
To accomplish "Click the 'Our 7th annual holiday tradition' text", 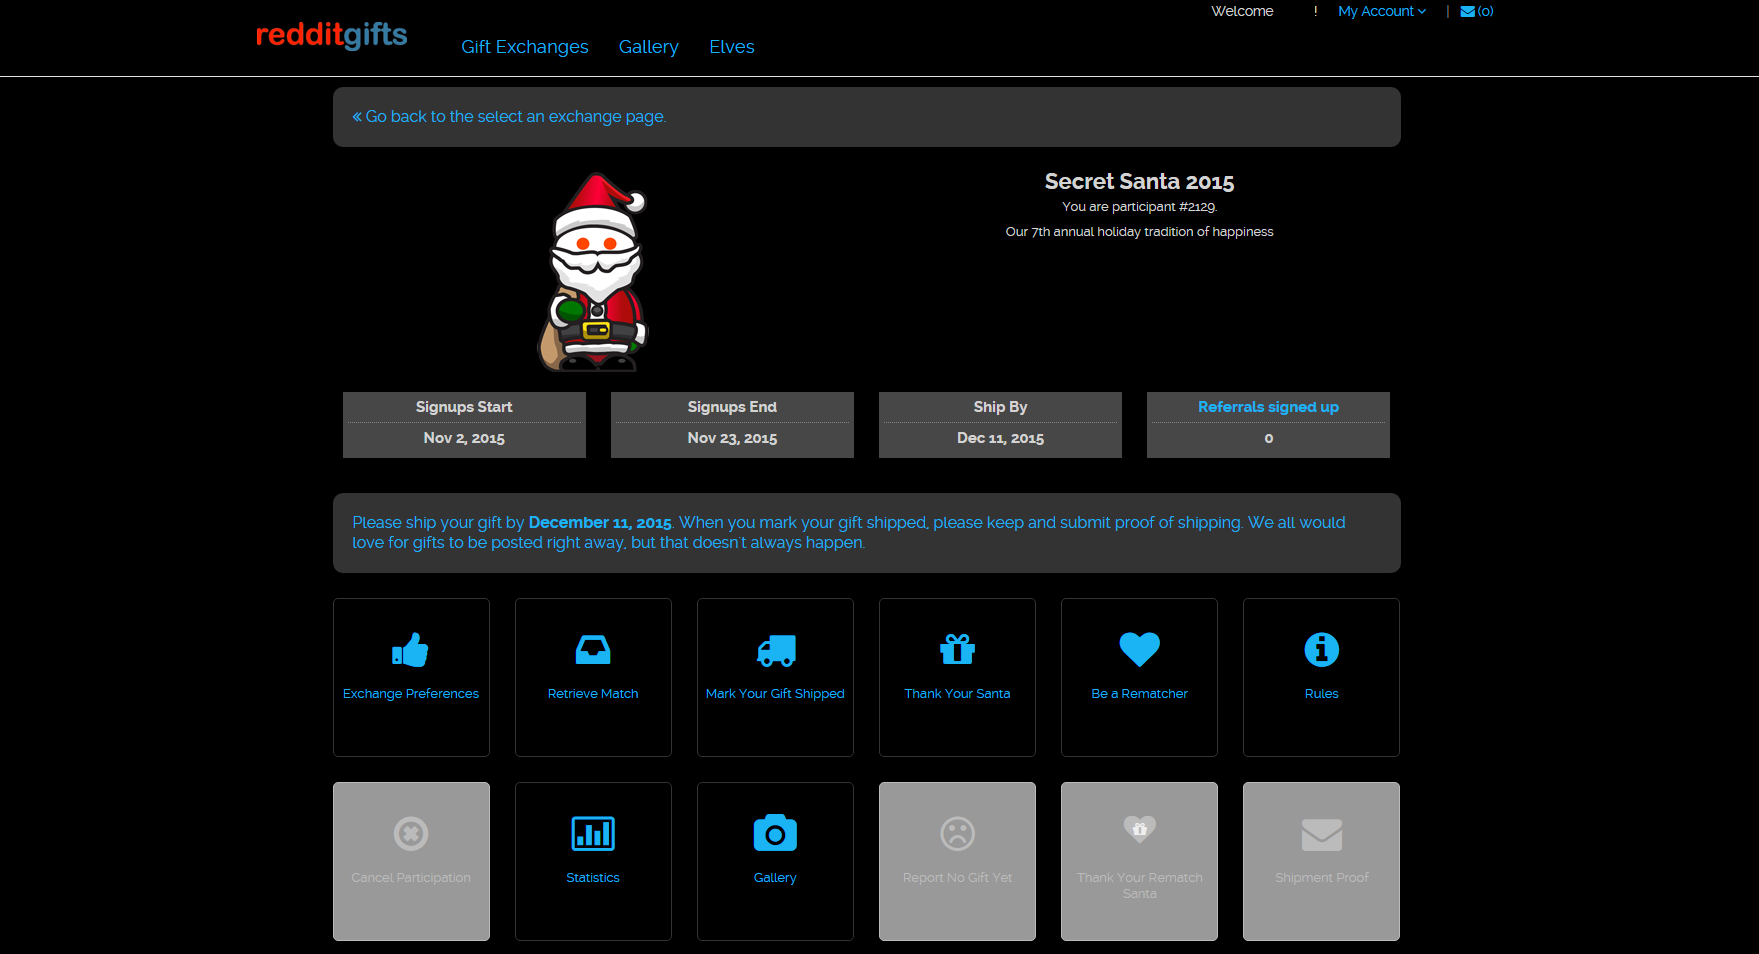I will click(x=1140, y=232).
